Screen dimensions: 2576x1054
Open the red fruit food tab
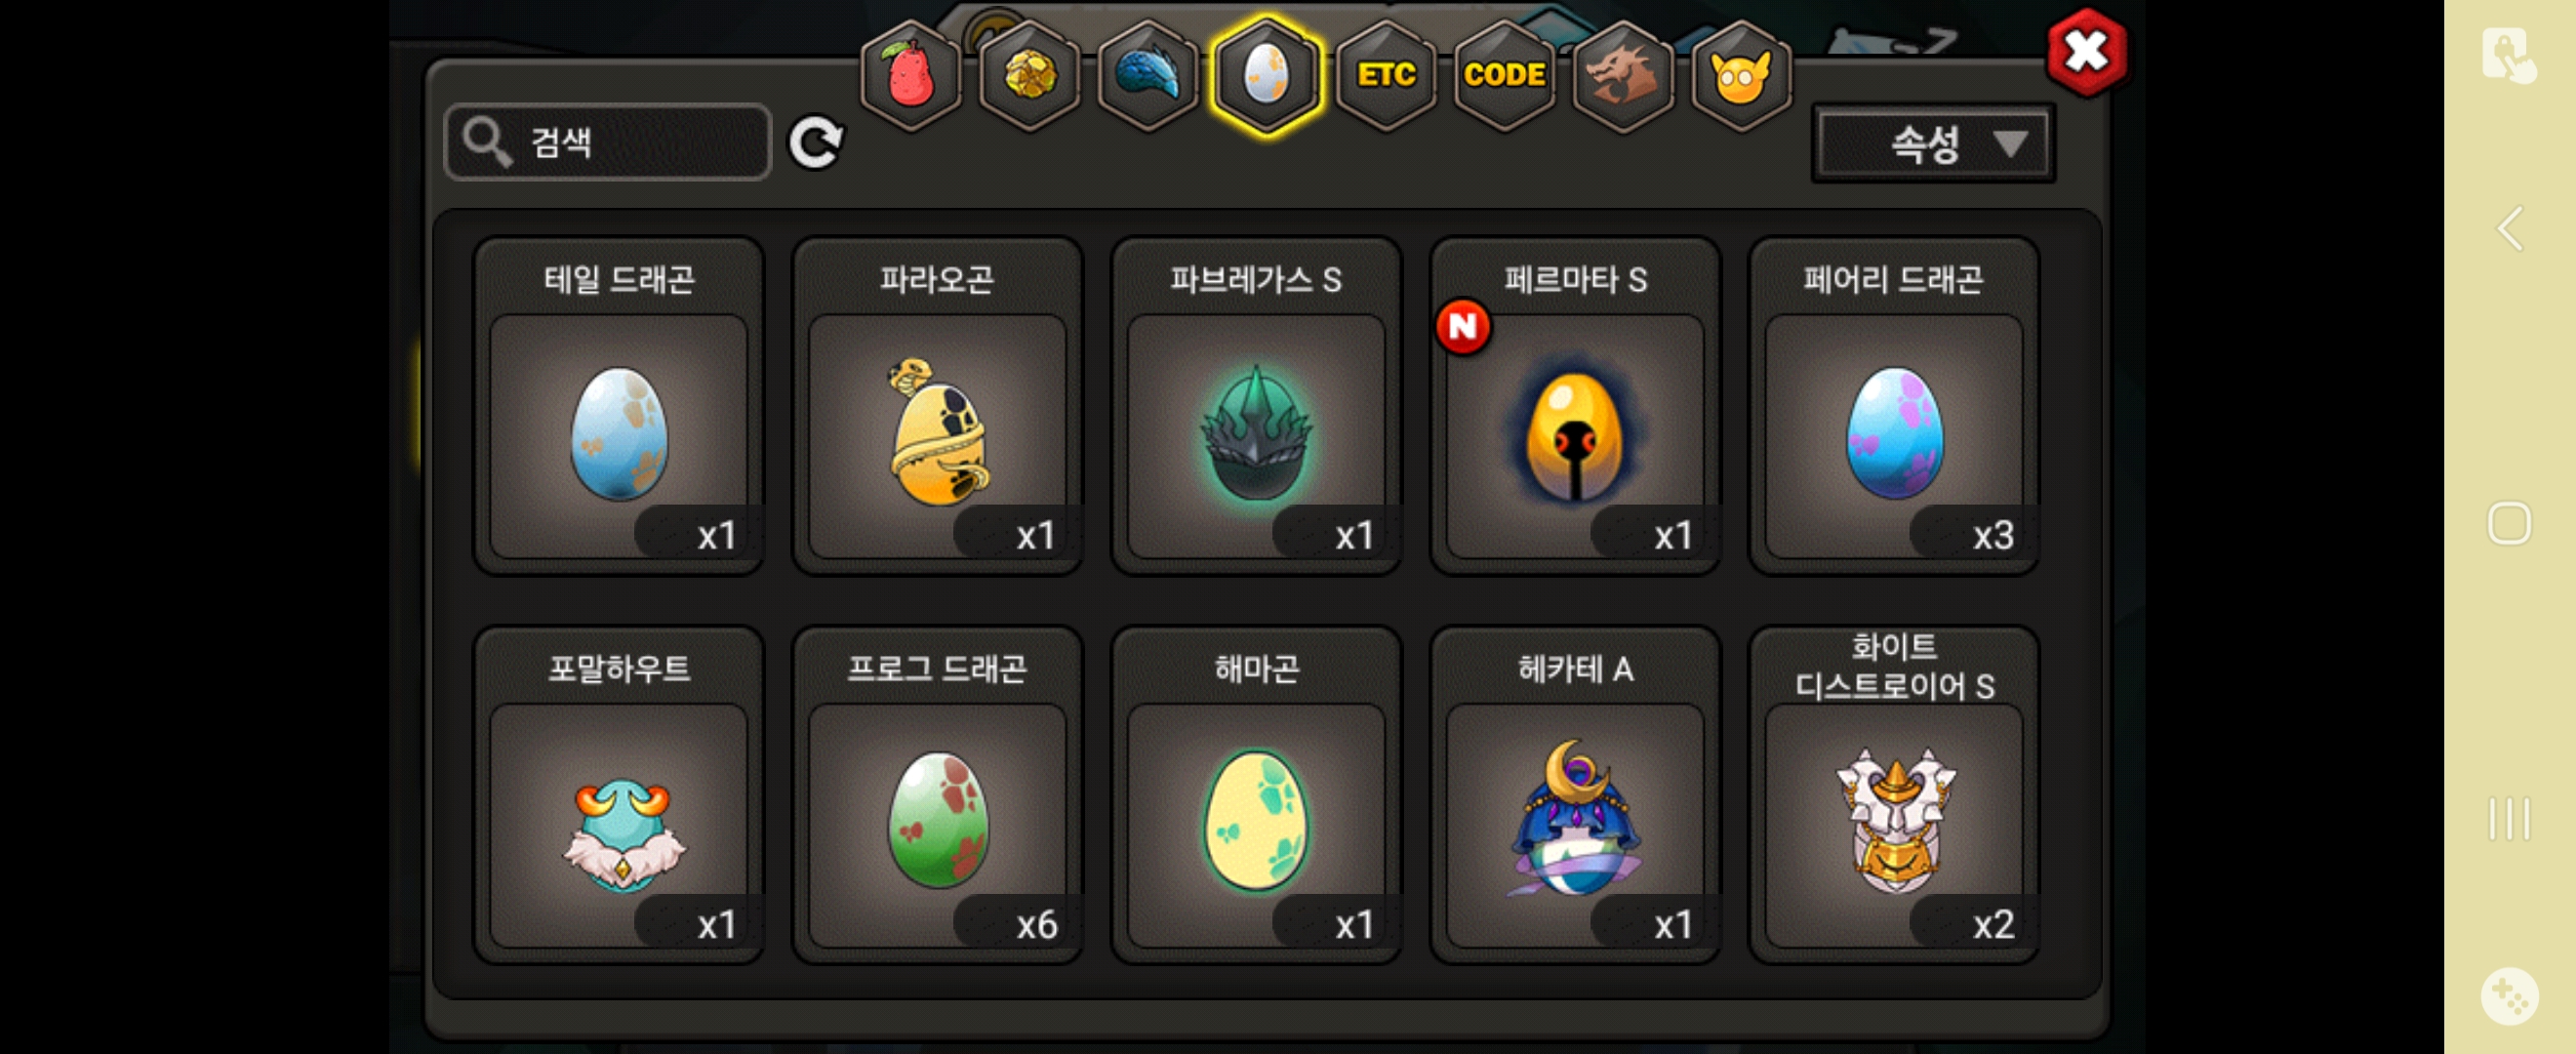910,76
